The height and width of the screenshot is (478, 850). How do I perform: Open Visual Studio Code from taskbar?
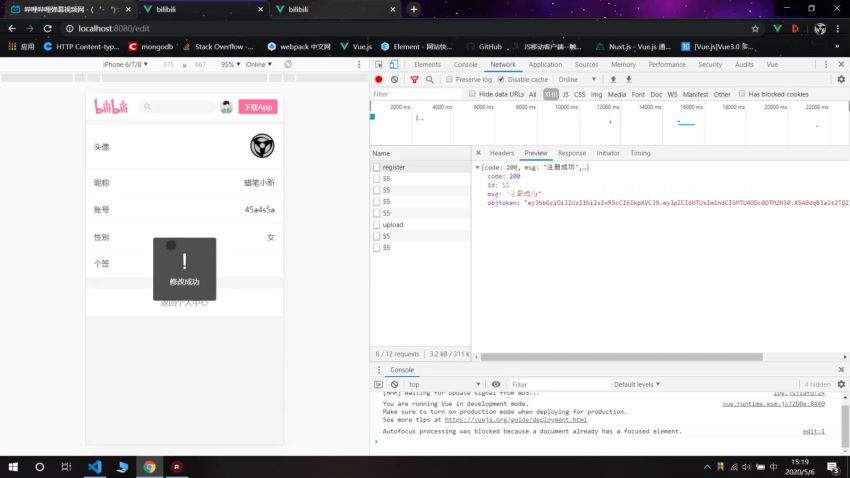point(94,467)
